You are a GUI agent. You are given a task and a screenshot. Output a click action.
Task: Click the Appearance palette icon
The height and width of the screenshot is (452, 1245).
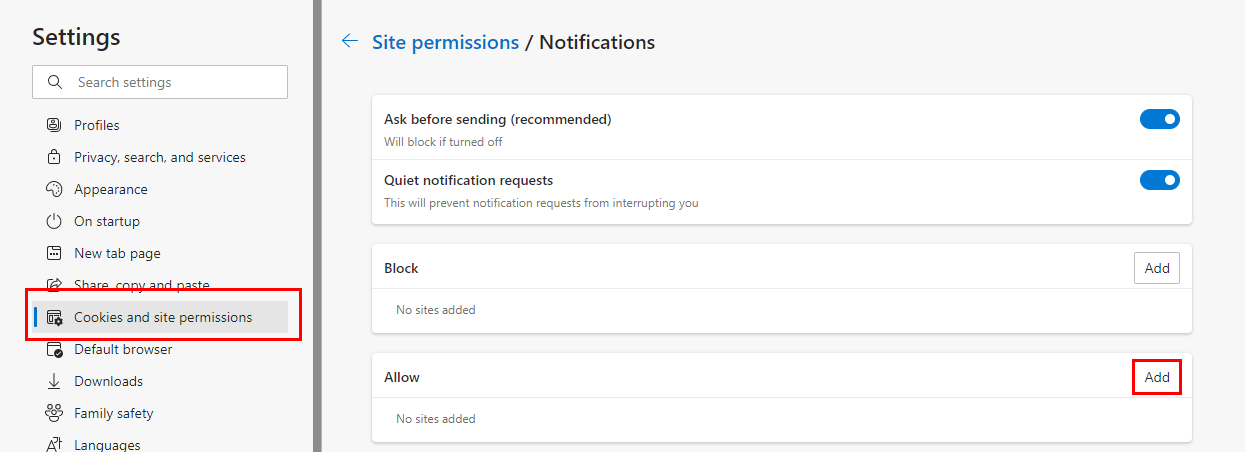[54, 189]
